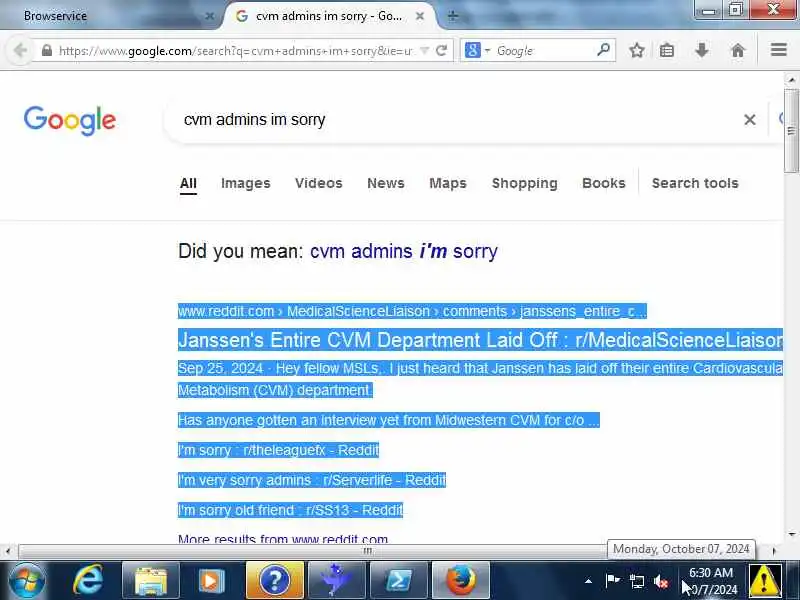Click the padlock site security icon
Image resolution: width=800 pixels, height=600 pixels.
pyautogui.click(x=46, y=51)
